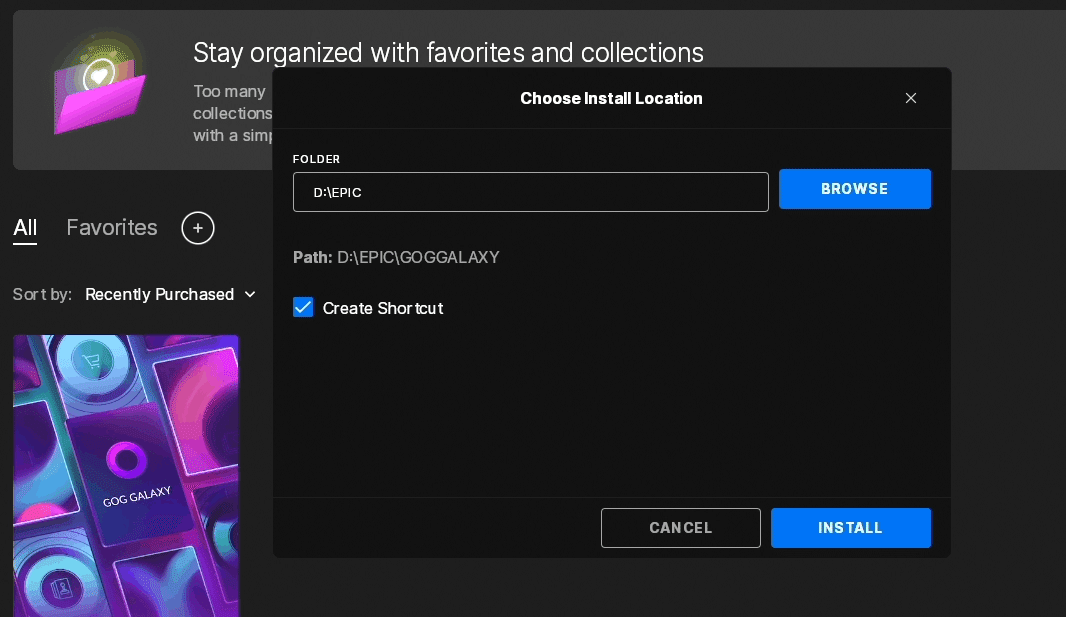Click the Install button

(850, 528)
